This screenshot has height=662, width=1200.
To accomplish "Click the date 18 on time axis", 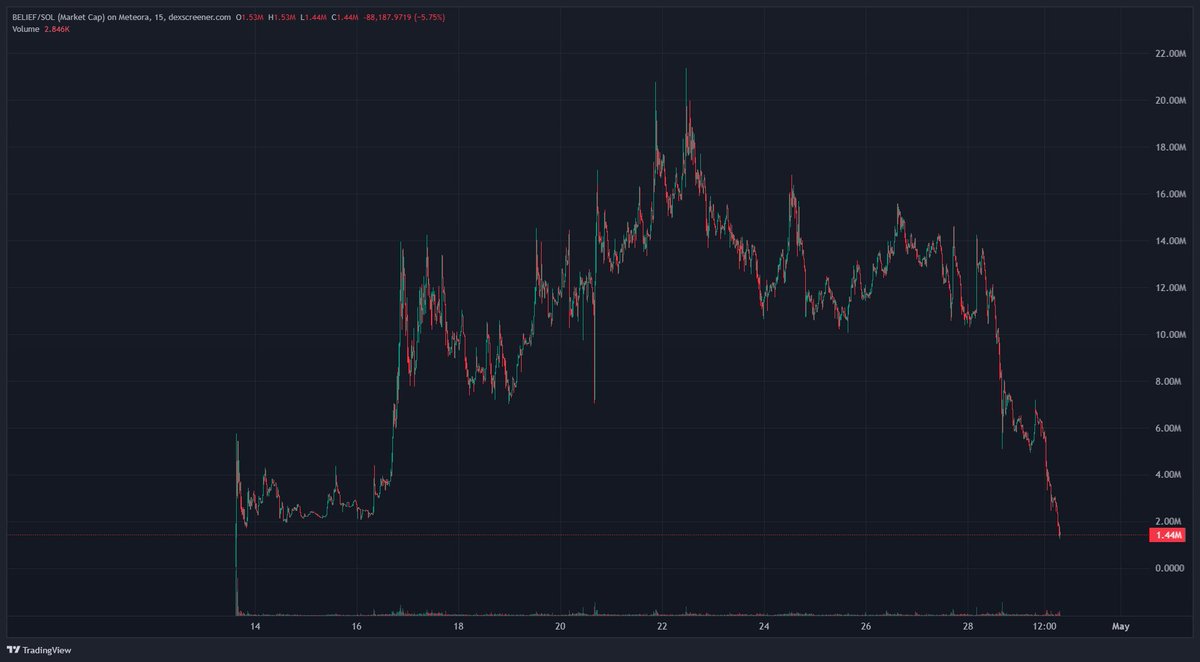I will point(458,627).
